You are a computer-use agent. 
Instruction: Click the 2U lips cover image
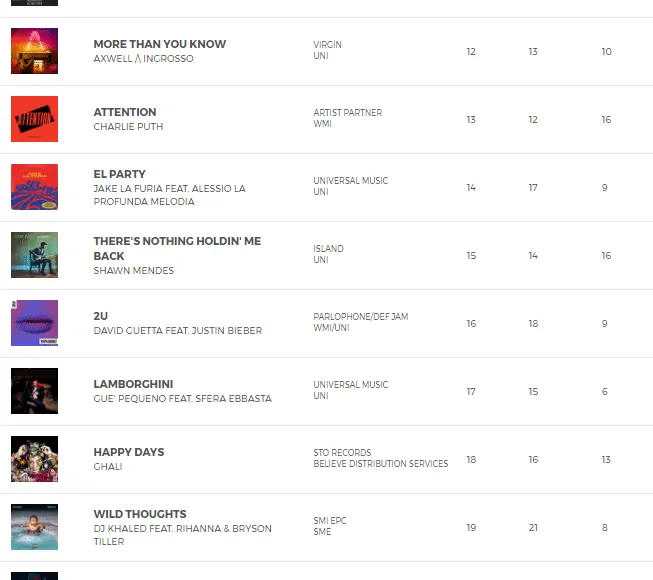coord(34,323)
